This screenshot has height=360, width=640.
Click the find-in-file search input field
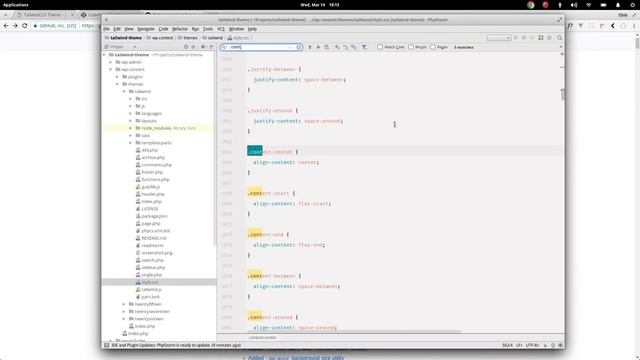pyautogui.click(x=261, y=47)
